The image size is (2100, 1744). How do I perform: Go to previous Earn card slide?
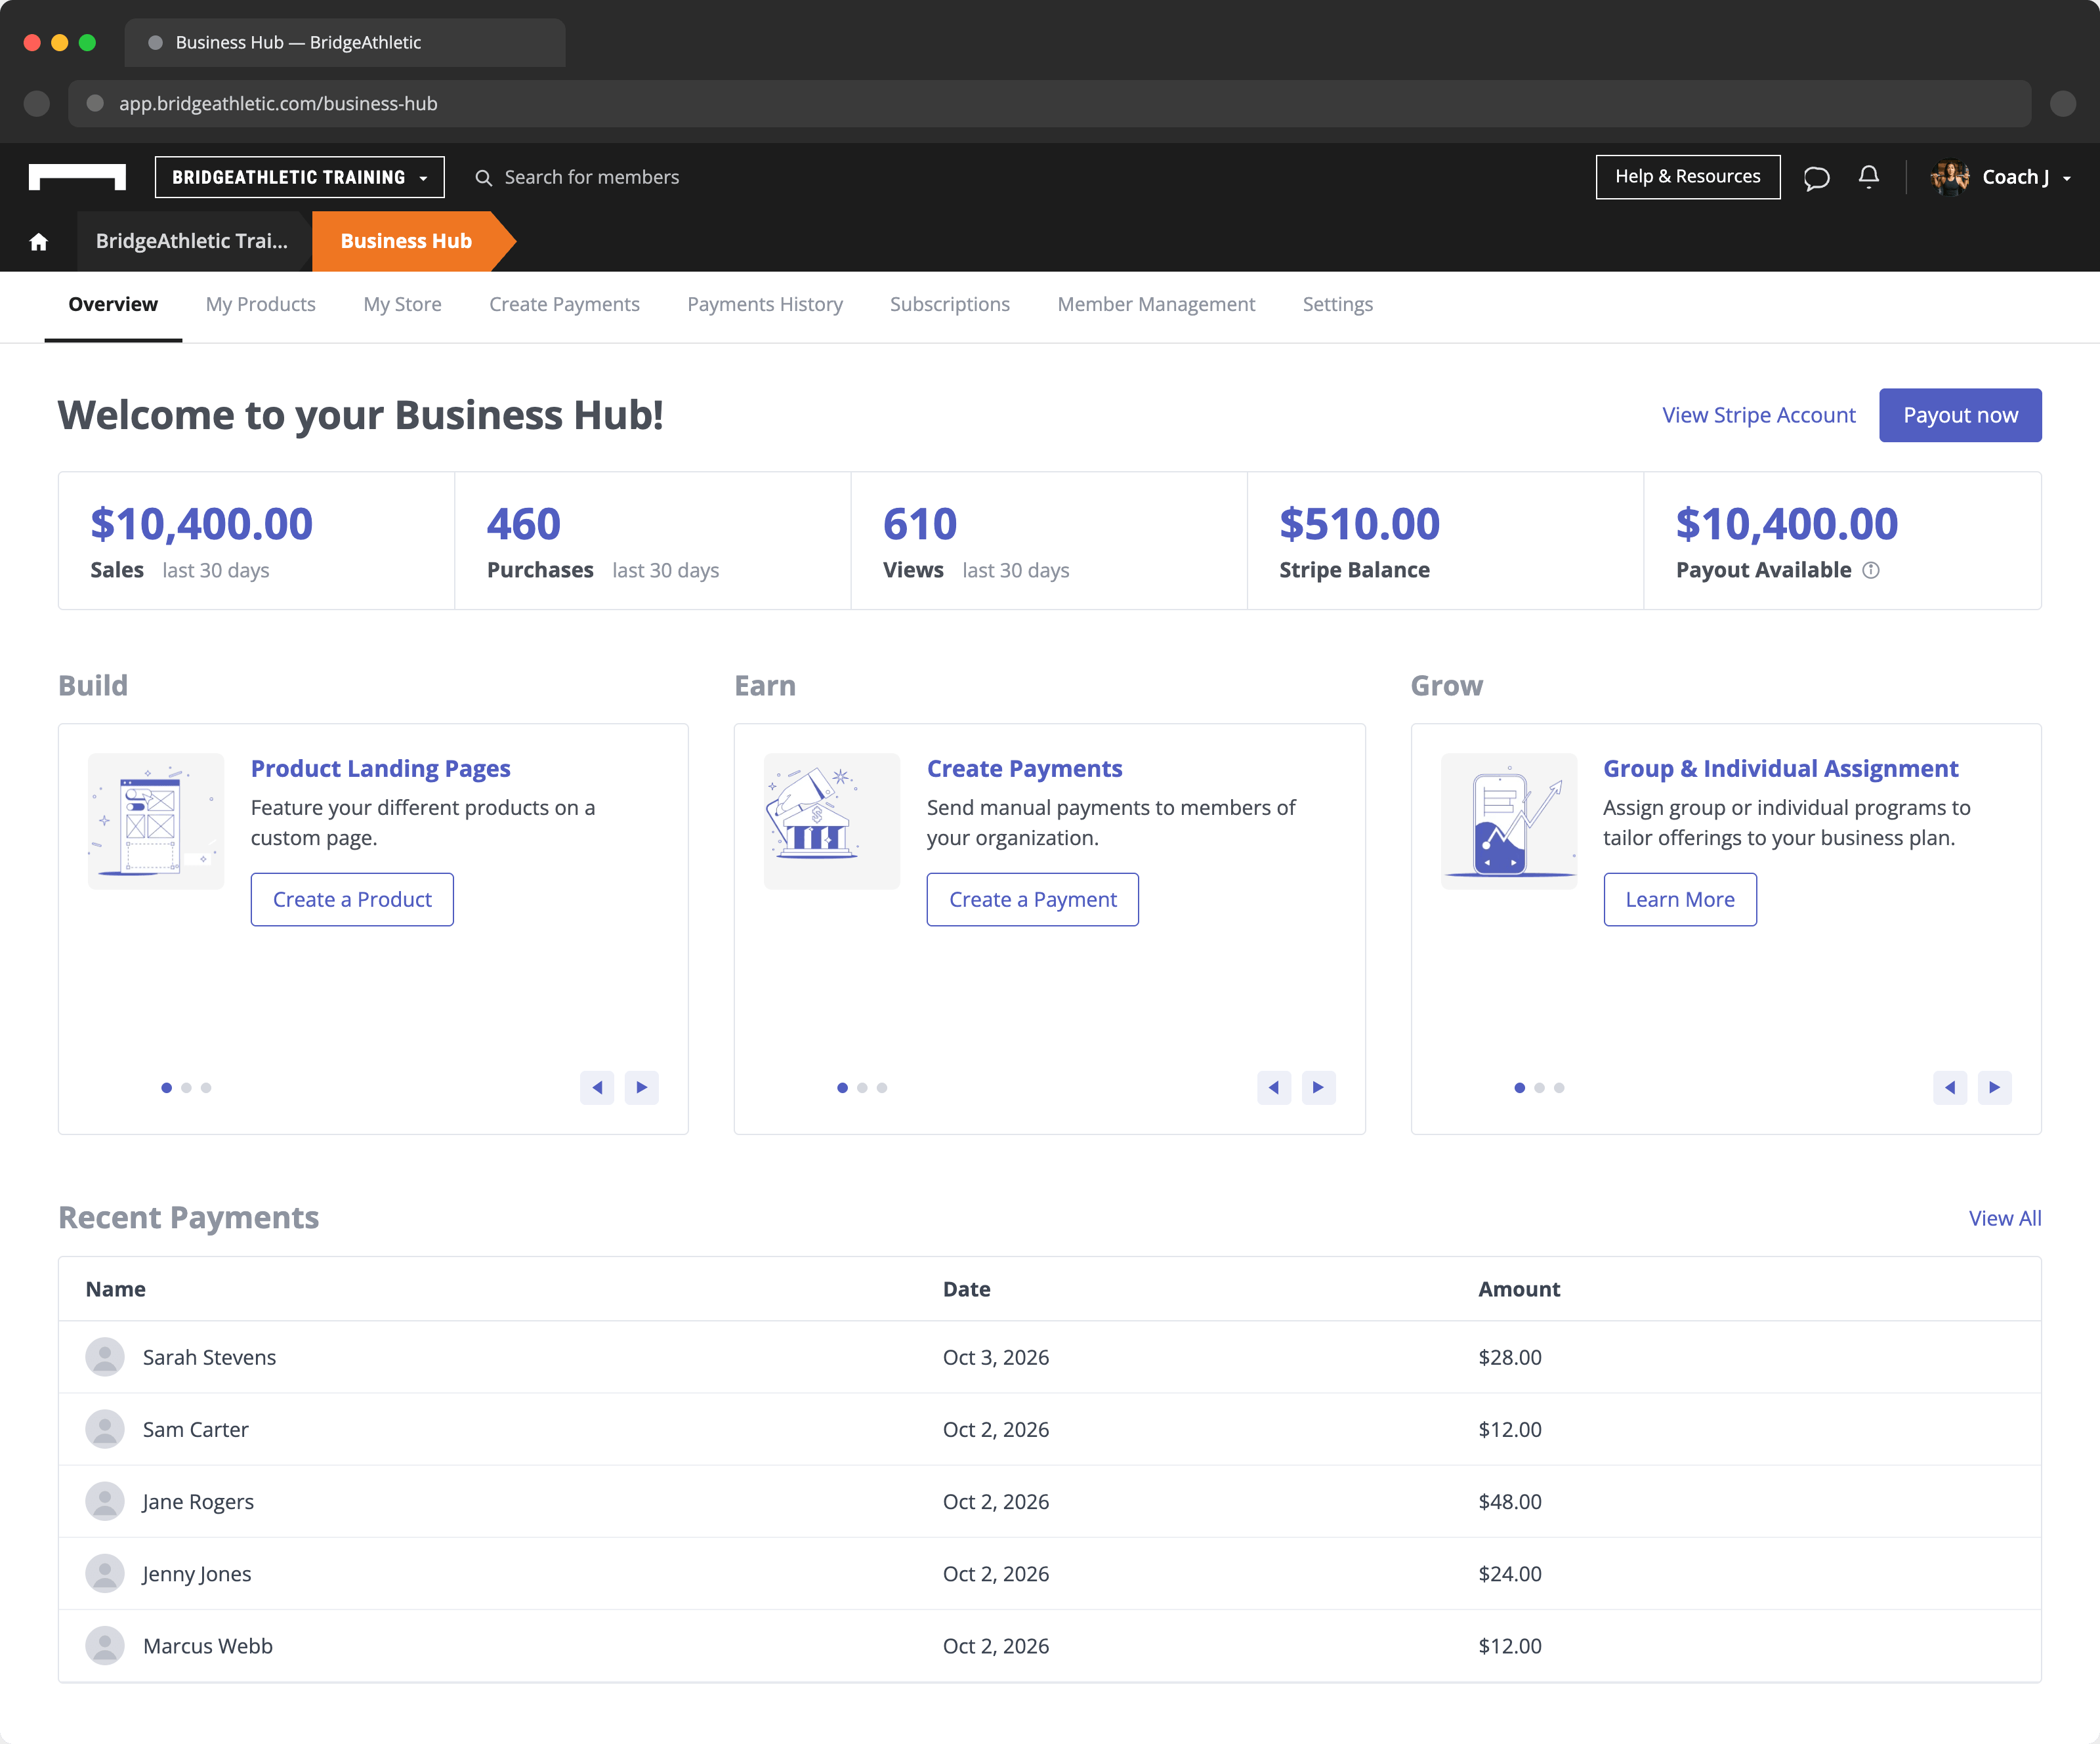1273,1087
